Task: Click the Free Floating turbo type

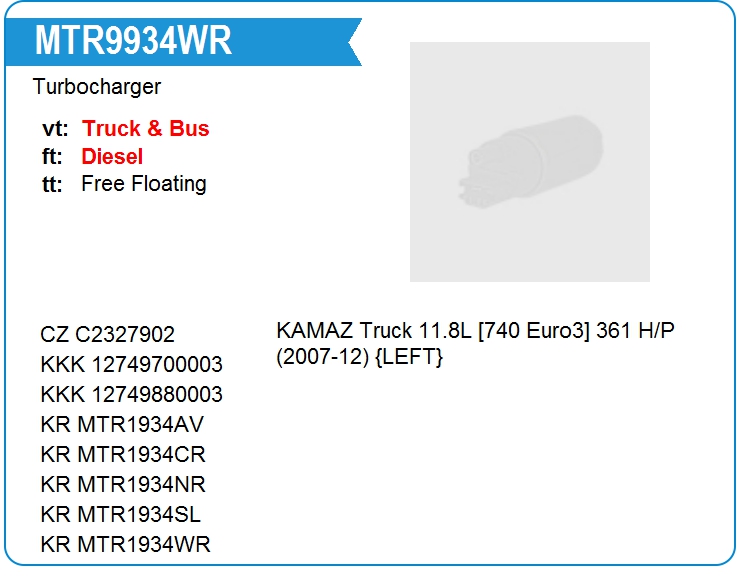Action: pos(144,184)
